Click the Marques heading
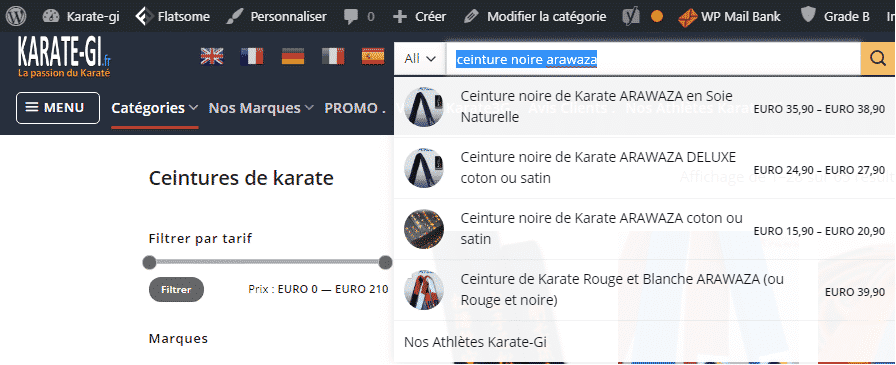Screen dimensions: 896x365 (178, 339)
